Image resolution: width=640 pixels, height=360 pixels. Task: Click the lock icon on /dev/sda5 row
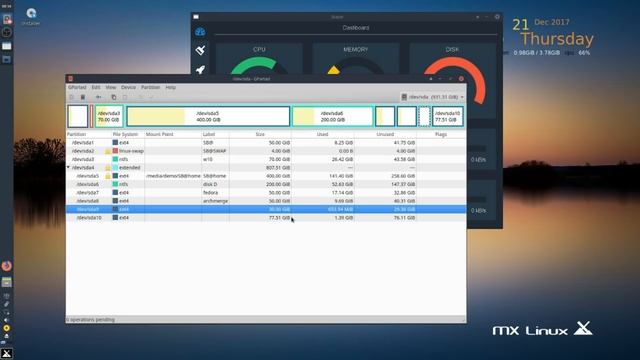pyautogui.click(x=108, y=176)
